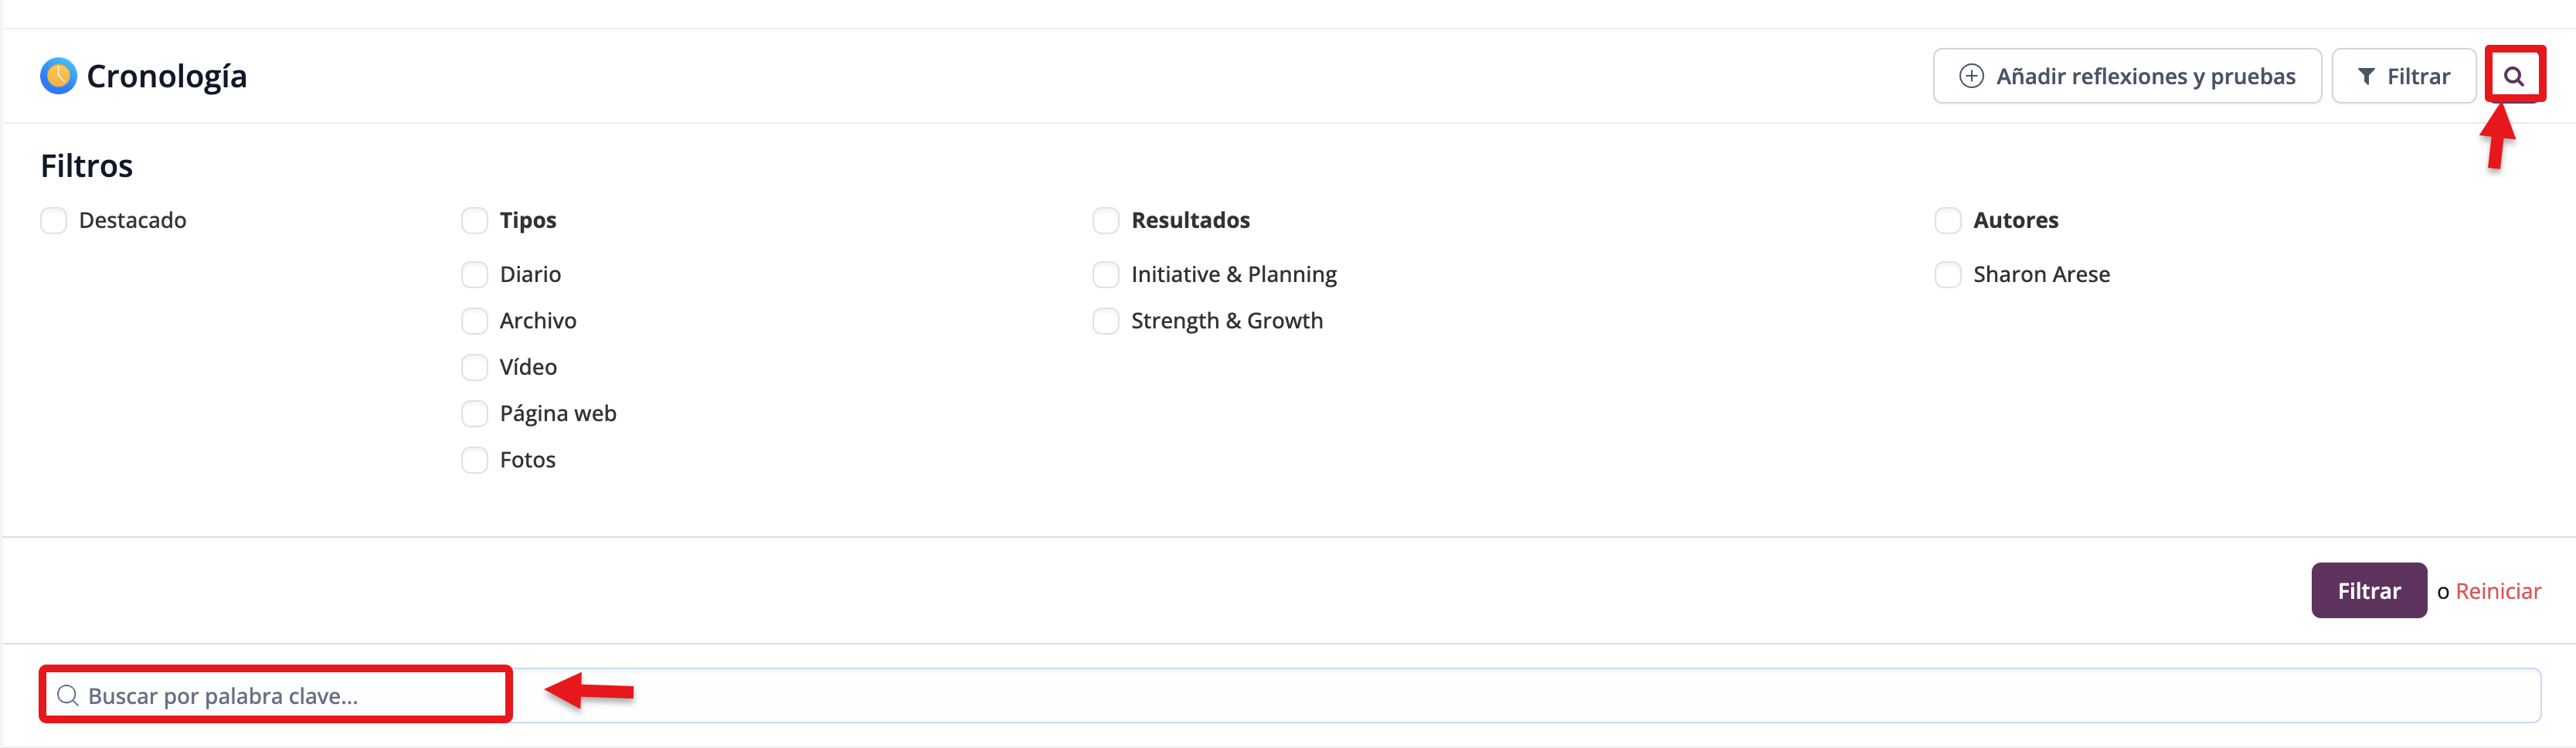The width and height of the screenshot is (2576, 748).
Task: Check the Página web filter
Action: 475,413
